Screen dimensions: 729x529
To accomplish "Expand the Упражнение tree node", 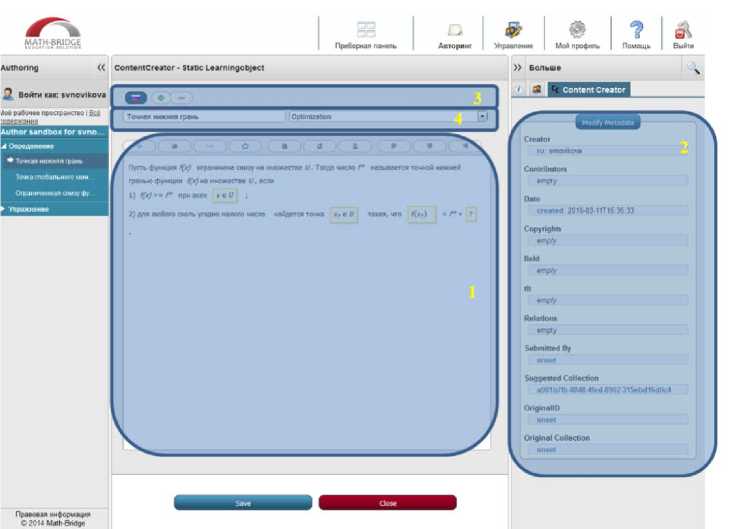I will click(3, 209).
